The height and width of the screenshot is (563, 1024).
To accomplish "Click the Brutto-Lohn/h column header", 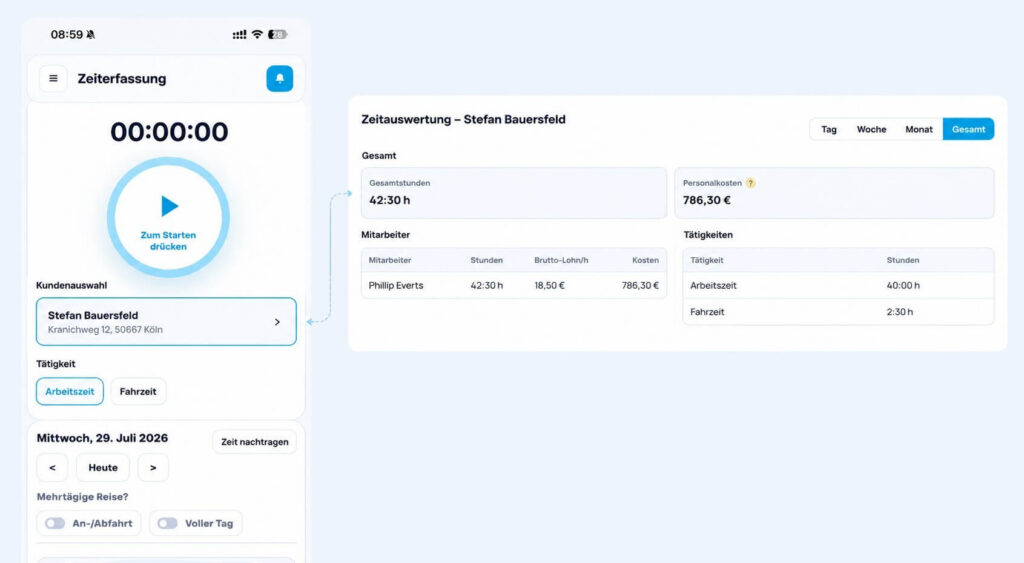I will pyautogui.click(x=561, y=260).
